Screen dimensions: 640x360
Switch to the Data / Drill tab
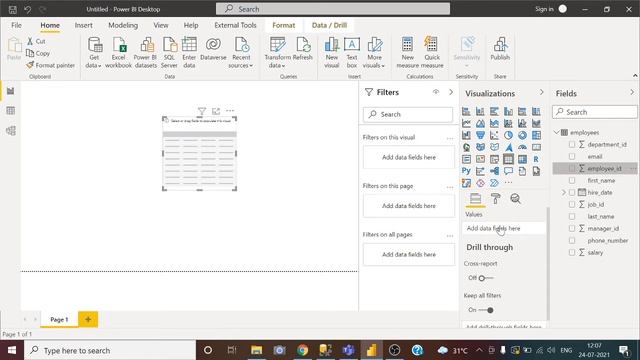pos(329,25)
